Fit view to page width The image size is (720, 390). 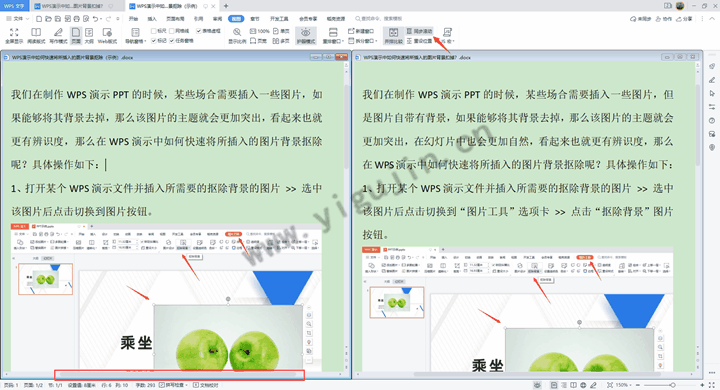(x=259, y=41)
